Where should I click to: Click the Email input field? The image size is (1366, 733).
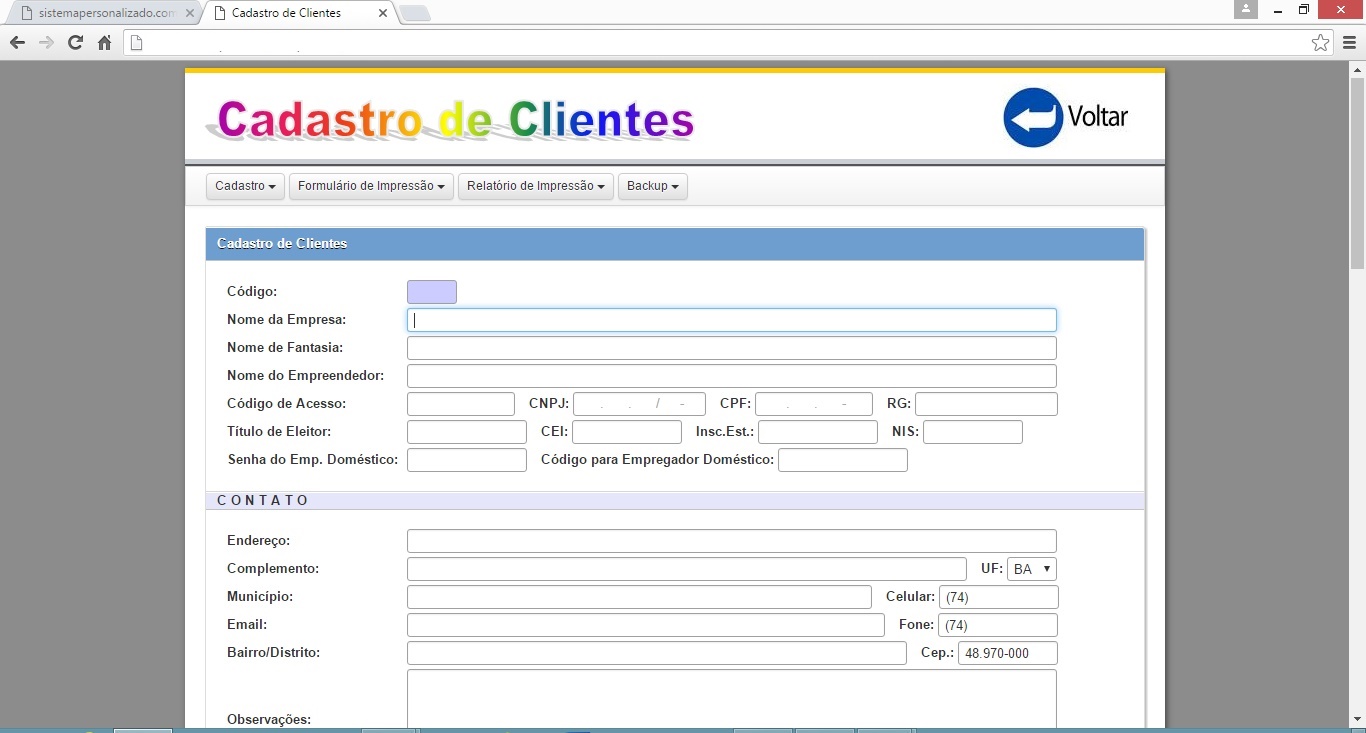pyautogui.click(x=645, y=625)
